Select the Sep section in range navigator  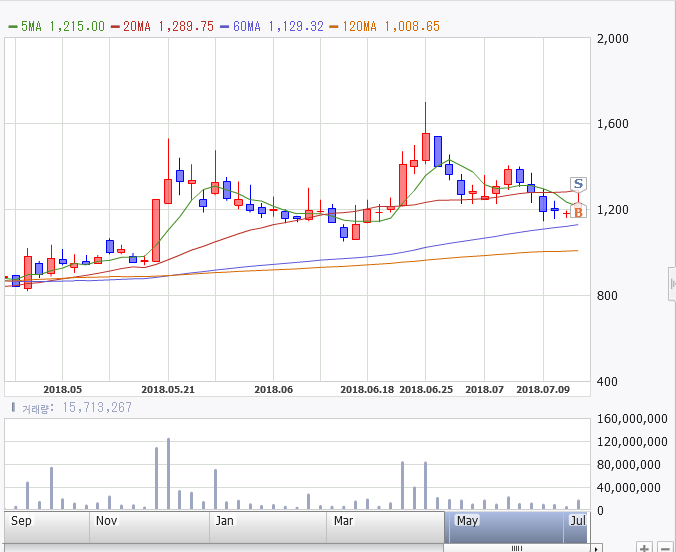tap(47, 527)
